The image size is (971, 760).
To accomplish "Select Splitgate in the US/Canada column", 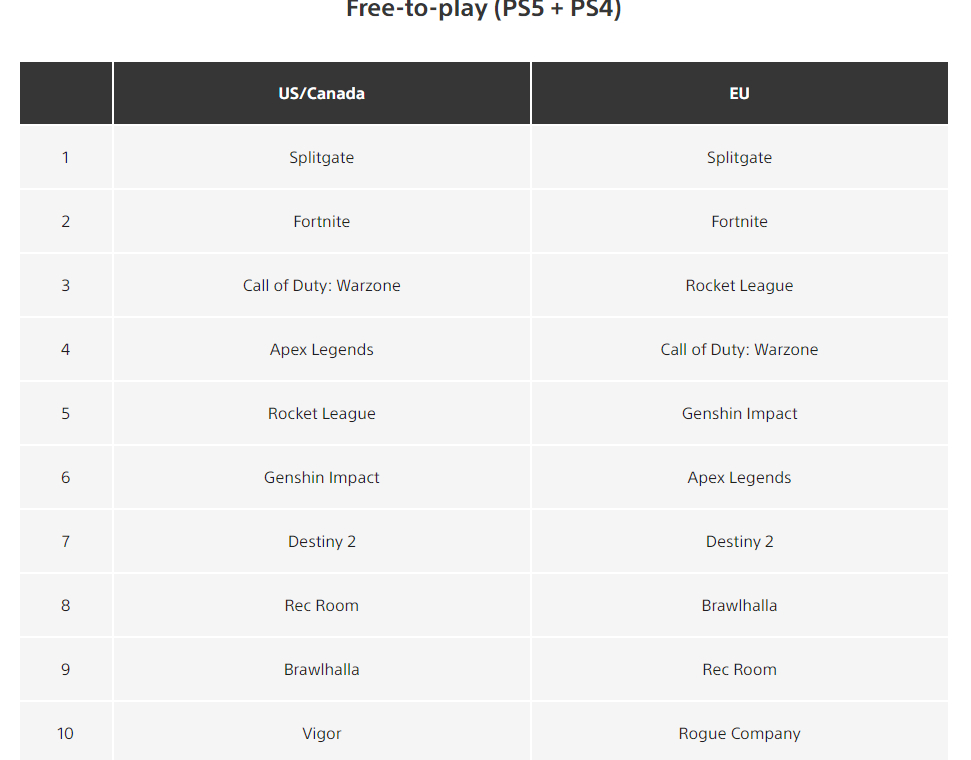I will coord(321,157).
